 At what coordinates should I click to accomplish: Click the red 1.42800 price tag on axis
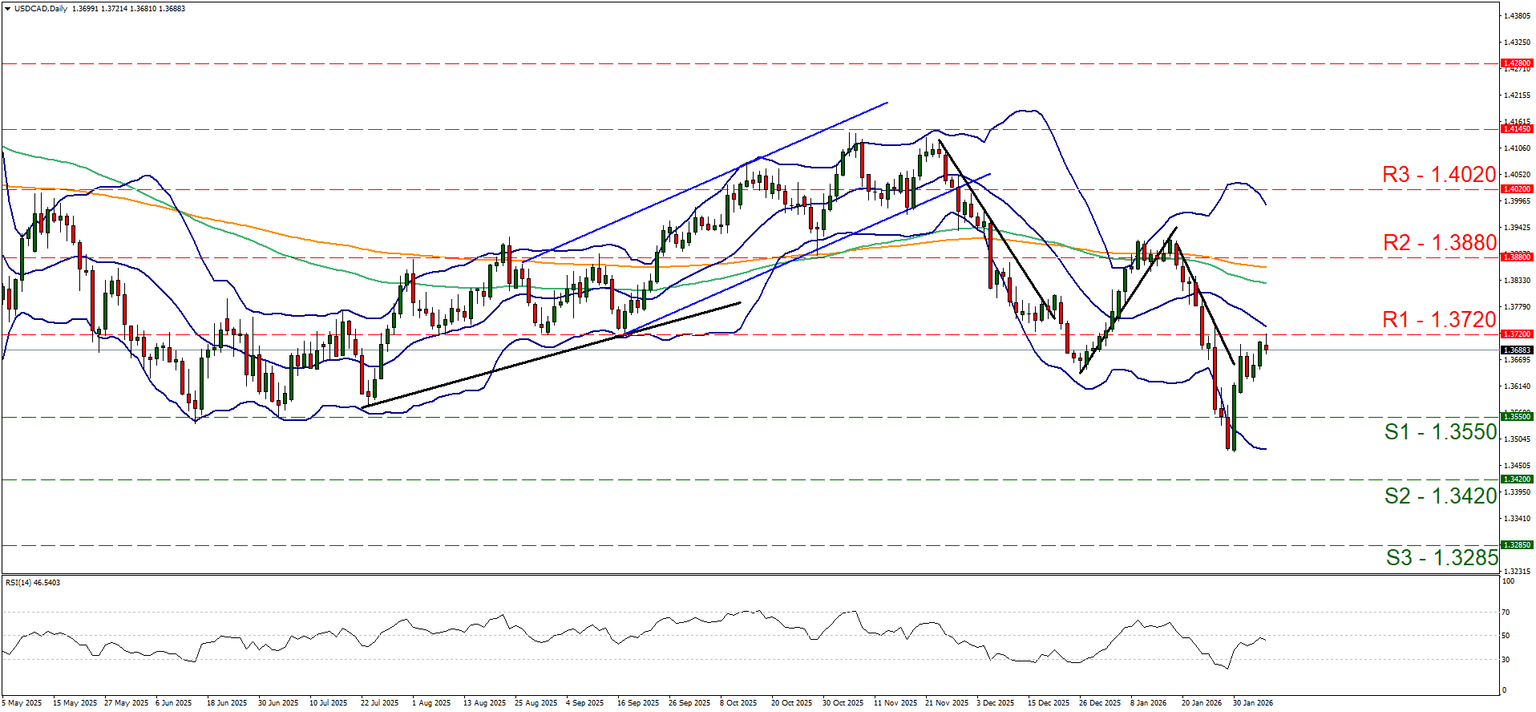[x=1516, y=62]
